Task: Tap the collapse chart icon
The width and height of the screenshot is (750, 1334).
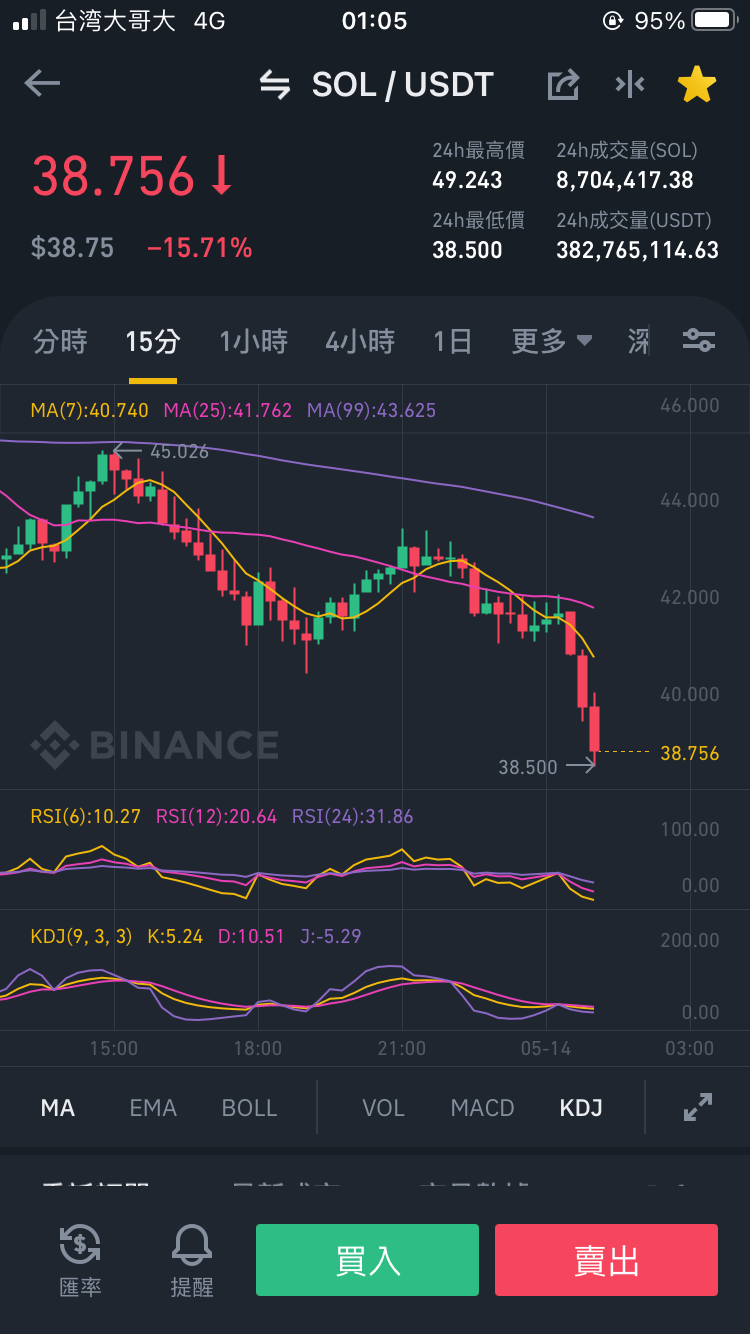Action: [630, 85]
